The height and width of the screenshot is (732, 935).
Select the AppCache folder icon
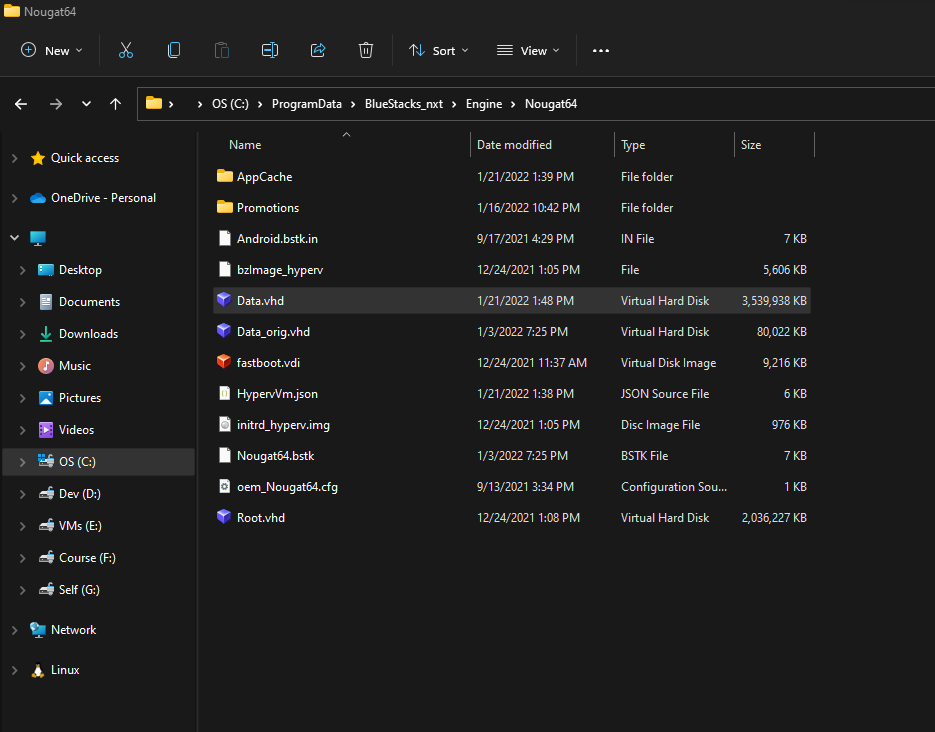tap(225, 176)
